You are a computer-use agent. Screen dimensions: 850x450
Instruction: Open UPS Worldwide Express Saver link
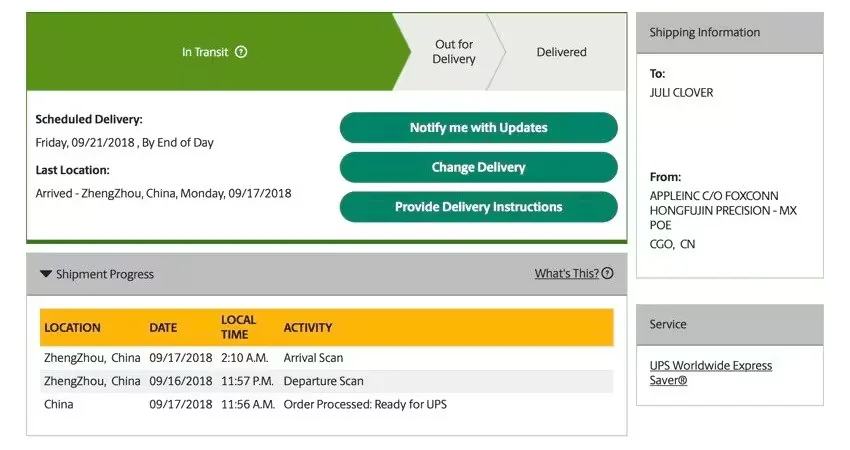pyautogui.click(x=710, y=373)
